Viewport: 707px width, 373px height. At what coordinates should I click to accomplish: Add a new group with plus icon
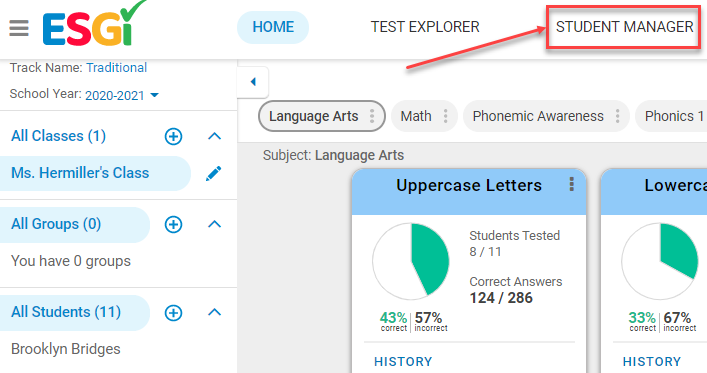point(174,224)
